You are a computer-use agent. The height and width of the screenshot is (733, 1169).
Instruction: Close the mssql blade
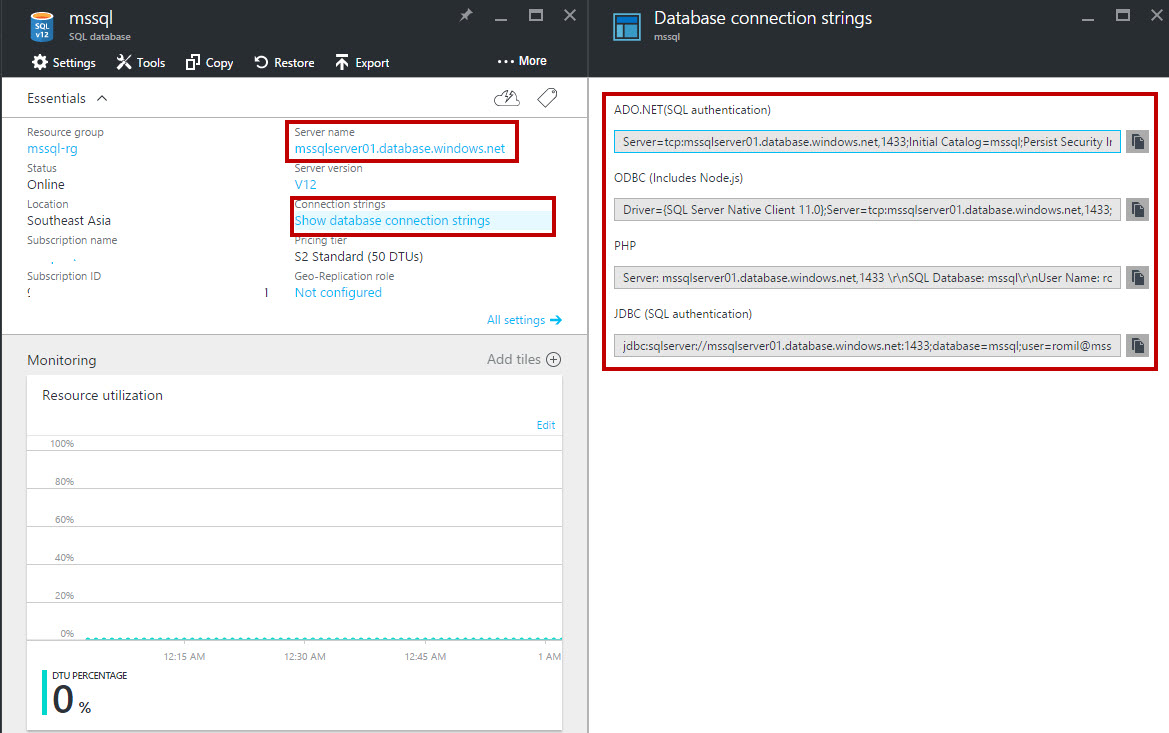click(x=570, y=15)
